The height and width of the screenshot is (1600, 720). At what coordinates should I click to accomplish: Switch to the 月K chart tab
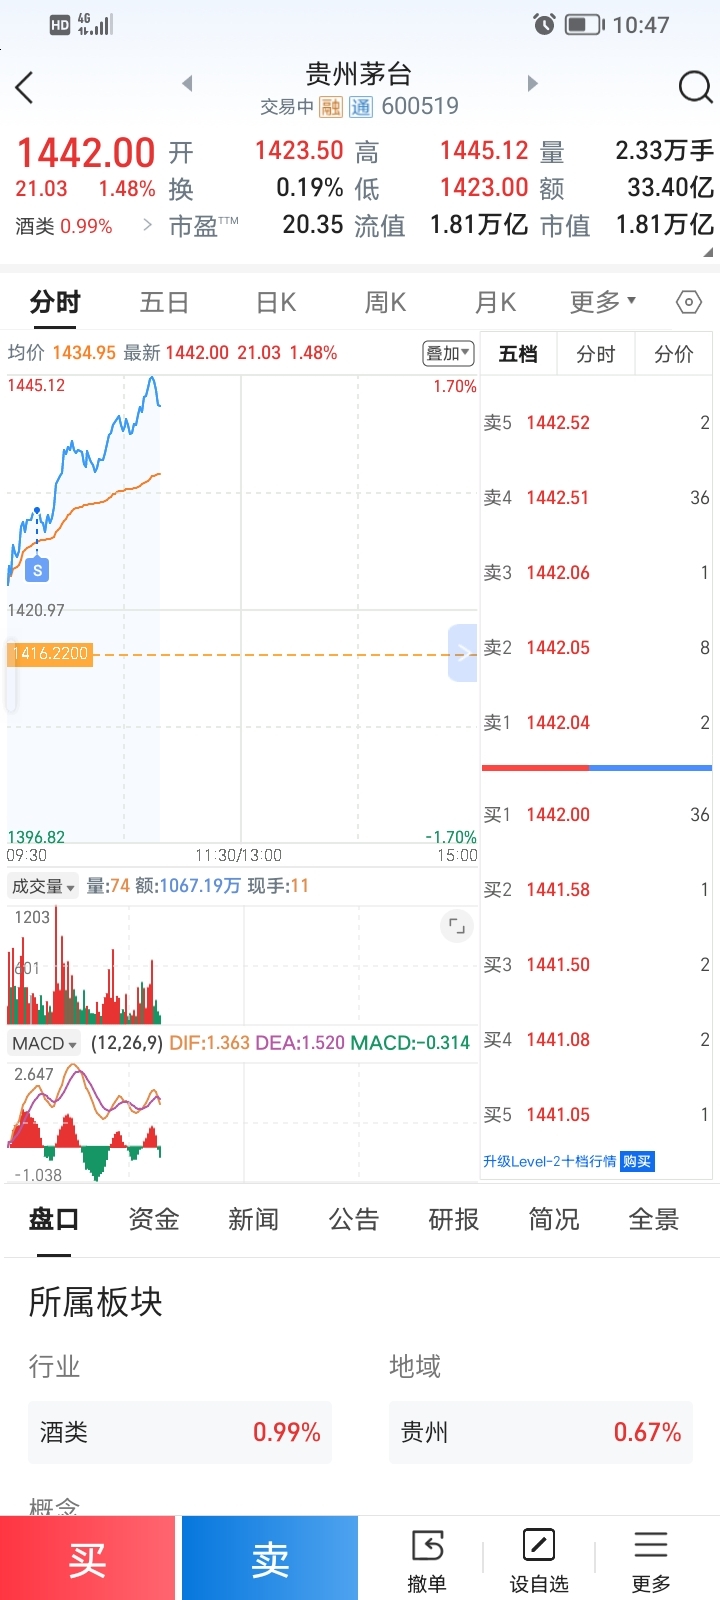(x=496, y=302)
